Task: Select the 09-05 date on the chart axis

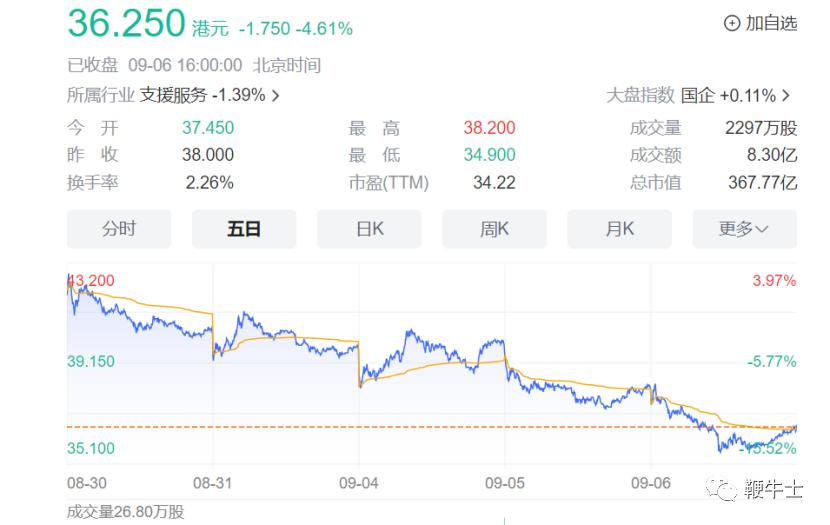Action: point(505,482)
